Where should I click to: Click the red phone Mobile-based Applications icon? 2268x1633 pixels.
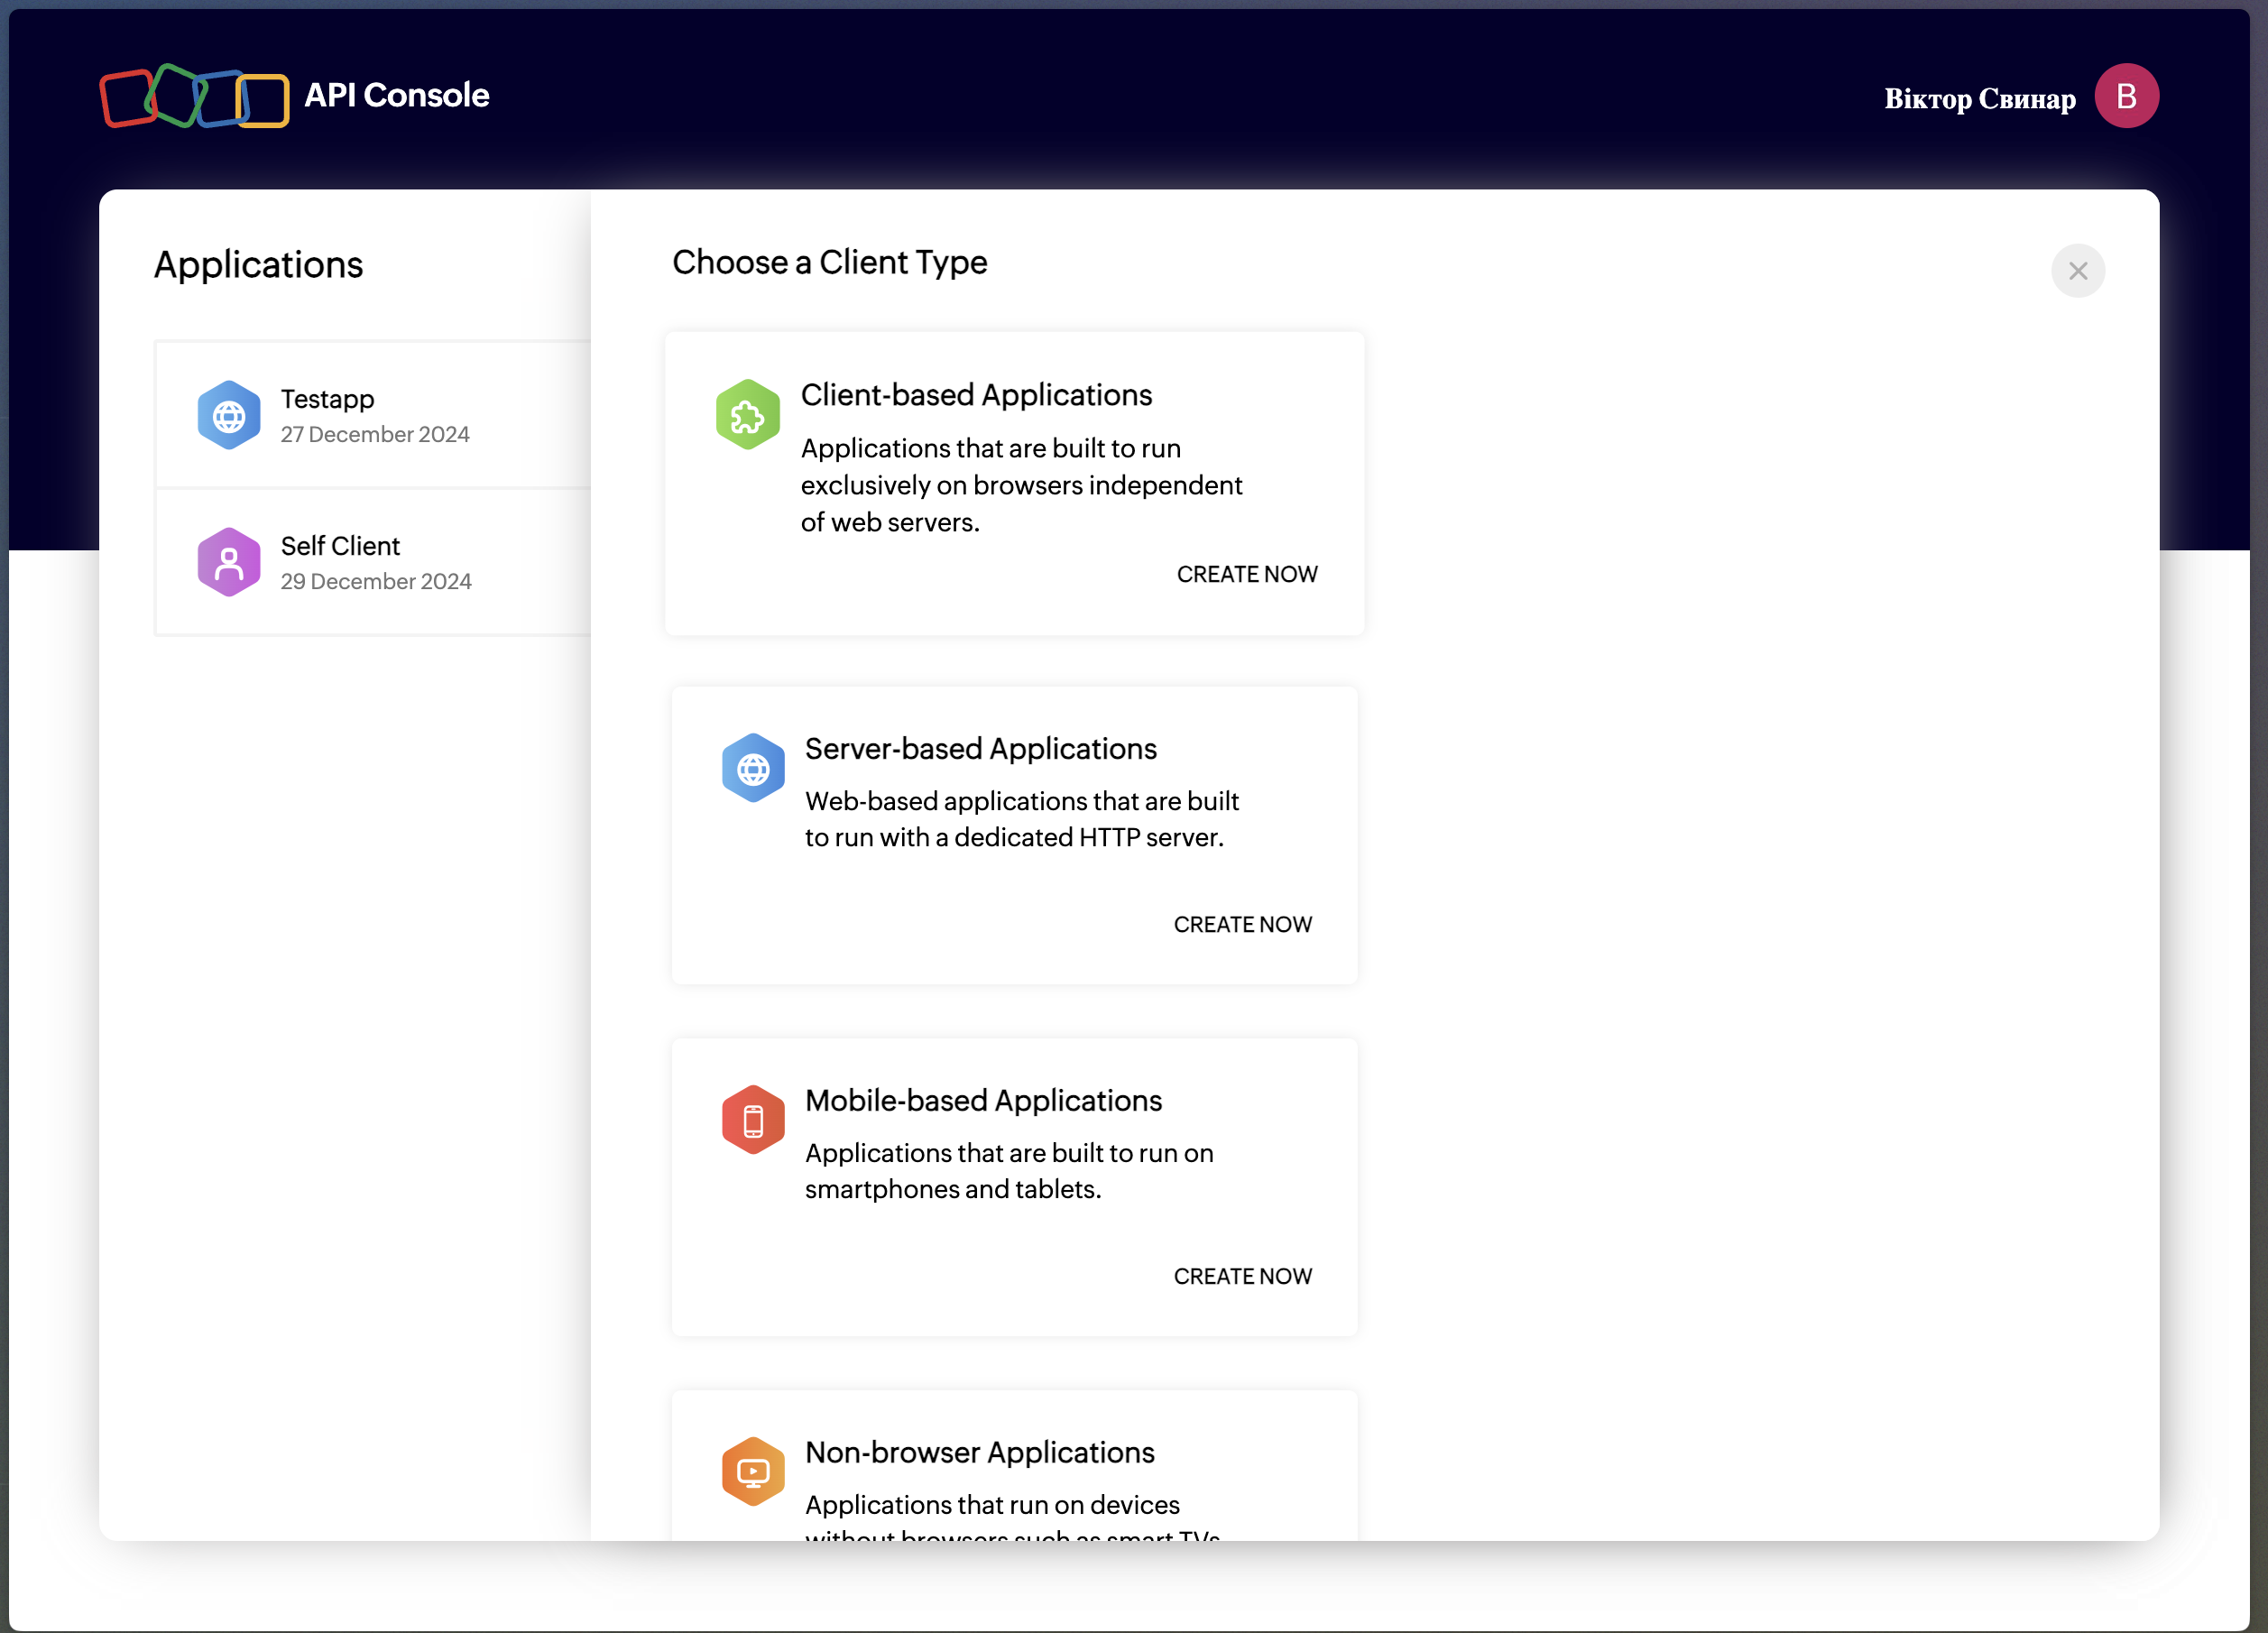pos(752,1120)
